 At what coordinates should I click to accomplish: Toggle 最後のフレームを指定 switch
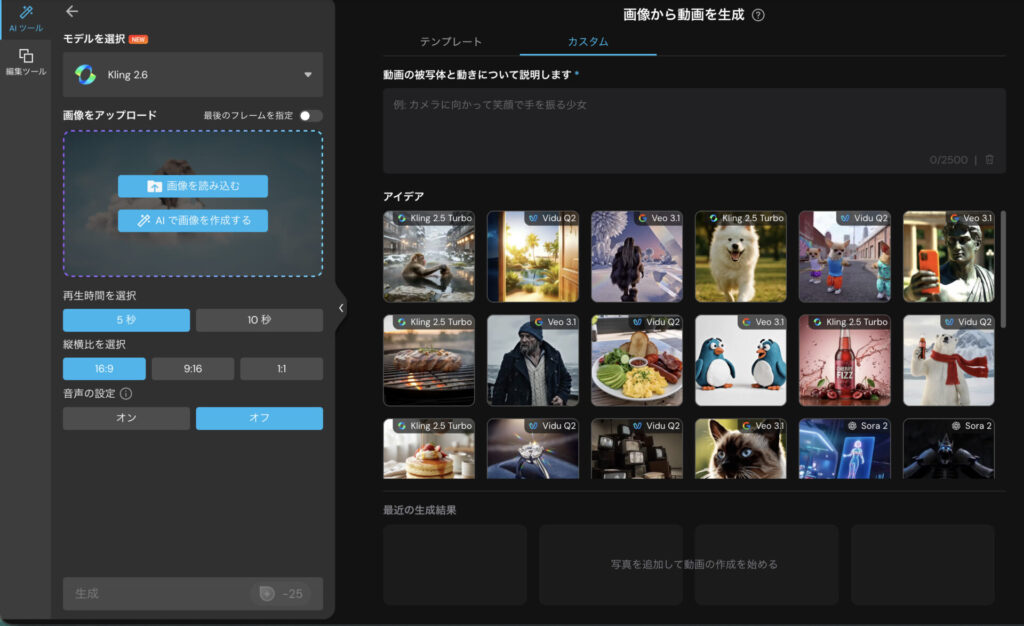click(x=310, y=116)
